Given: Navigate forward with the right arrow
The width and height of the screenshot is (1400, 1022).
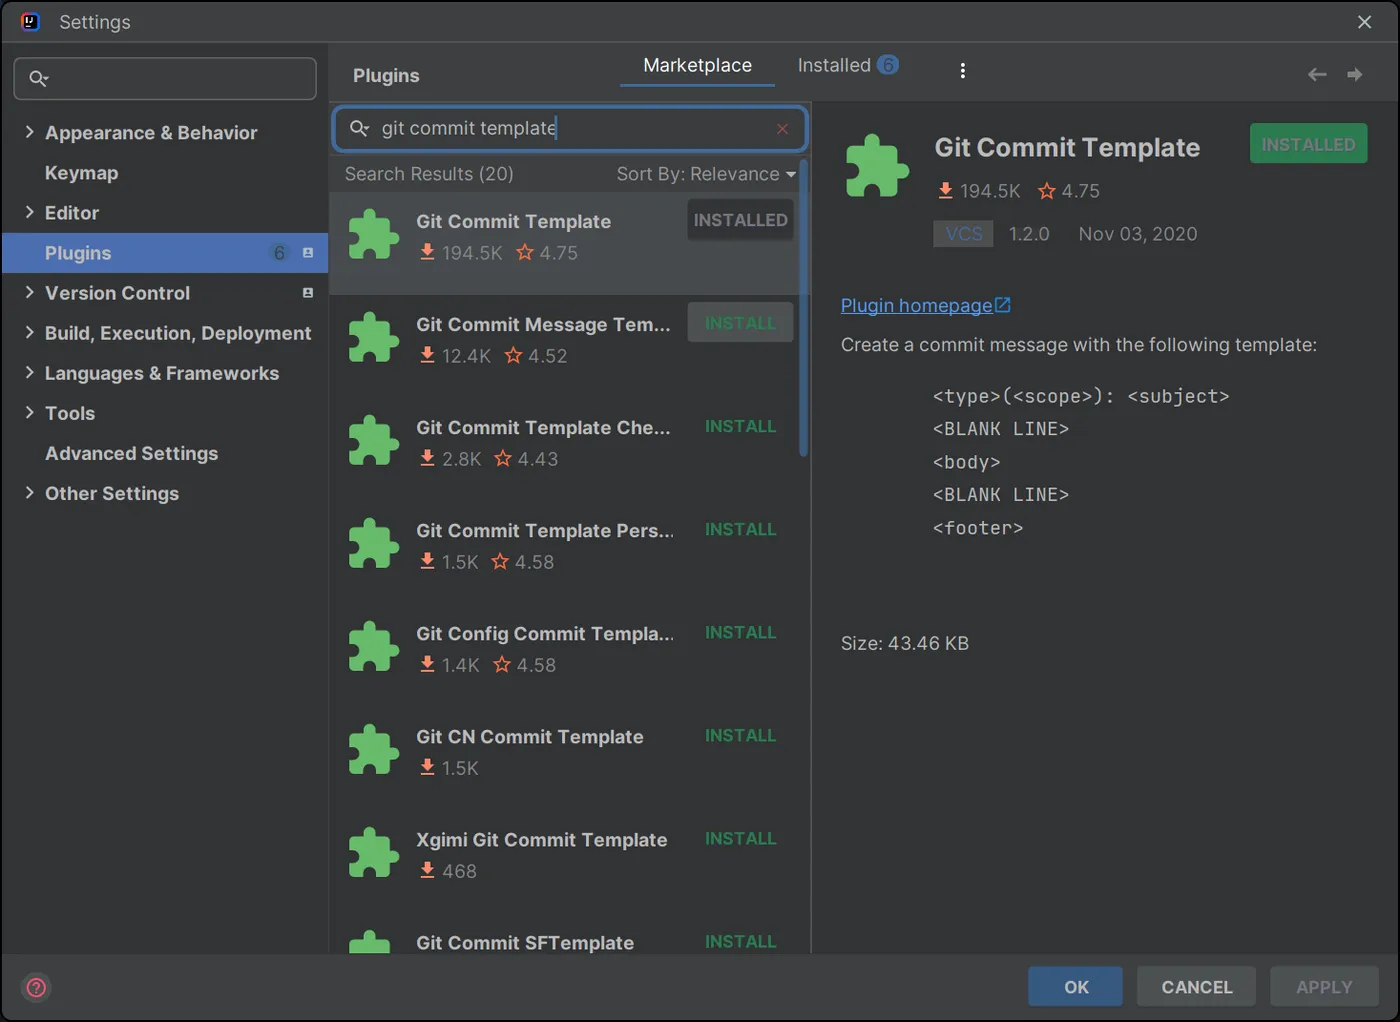Looking at the screenshot, I should (x=1355, y=75).
